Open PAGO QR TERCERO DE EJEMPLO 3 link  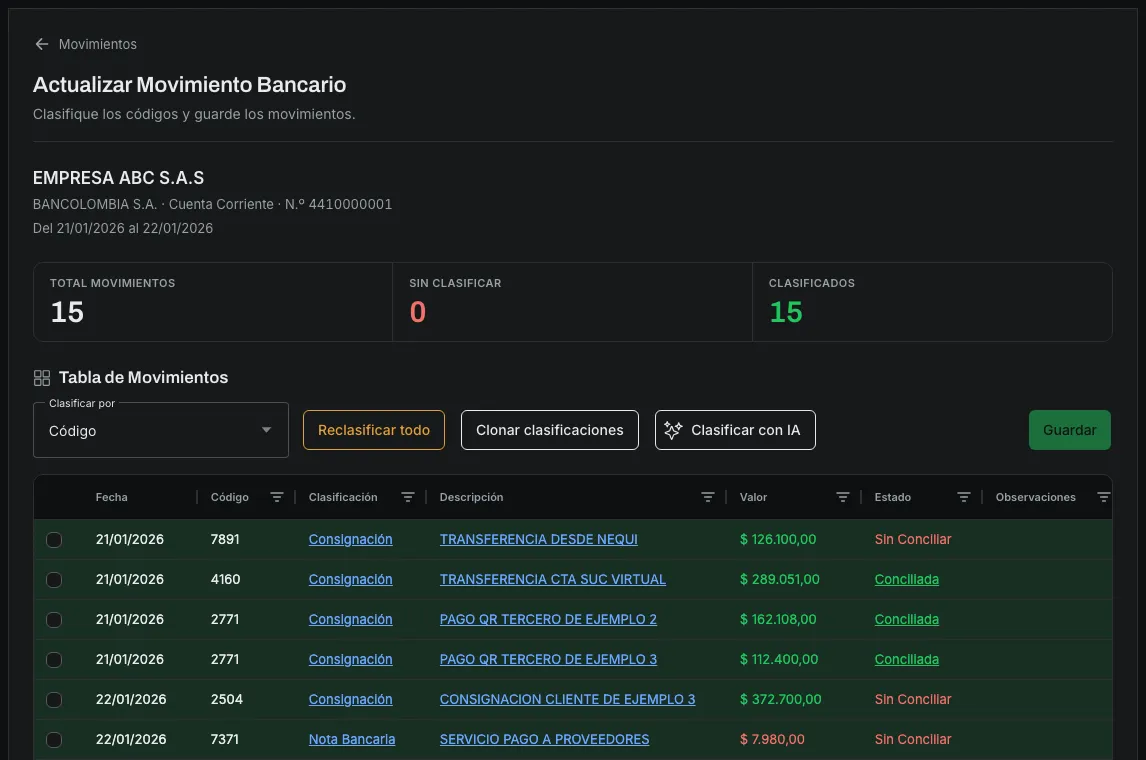pos(548,659)
